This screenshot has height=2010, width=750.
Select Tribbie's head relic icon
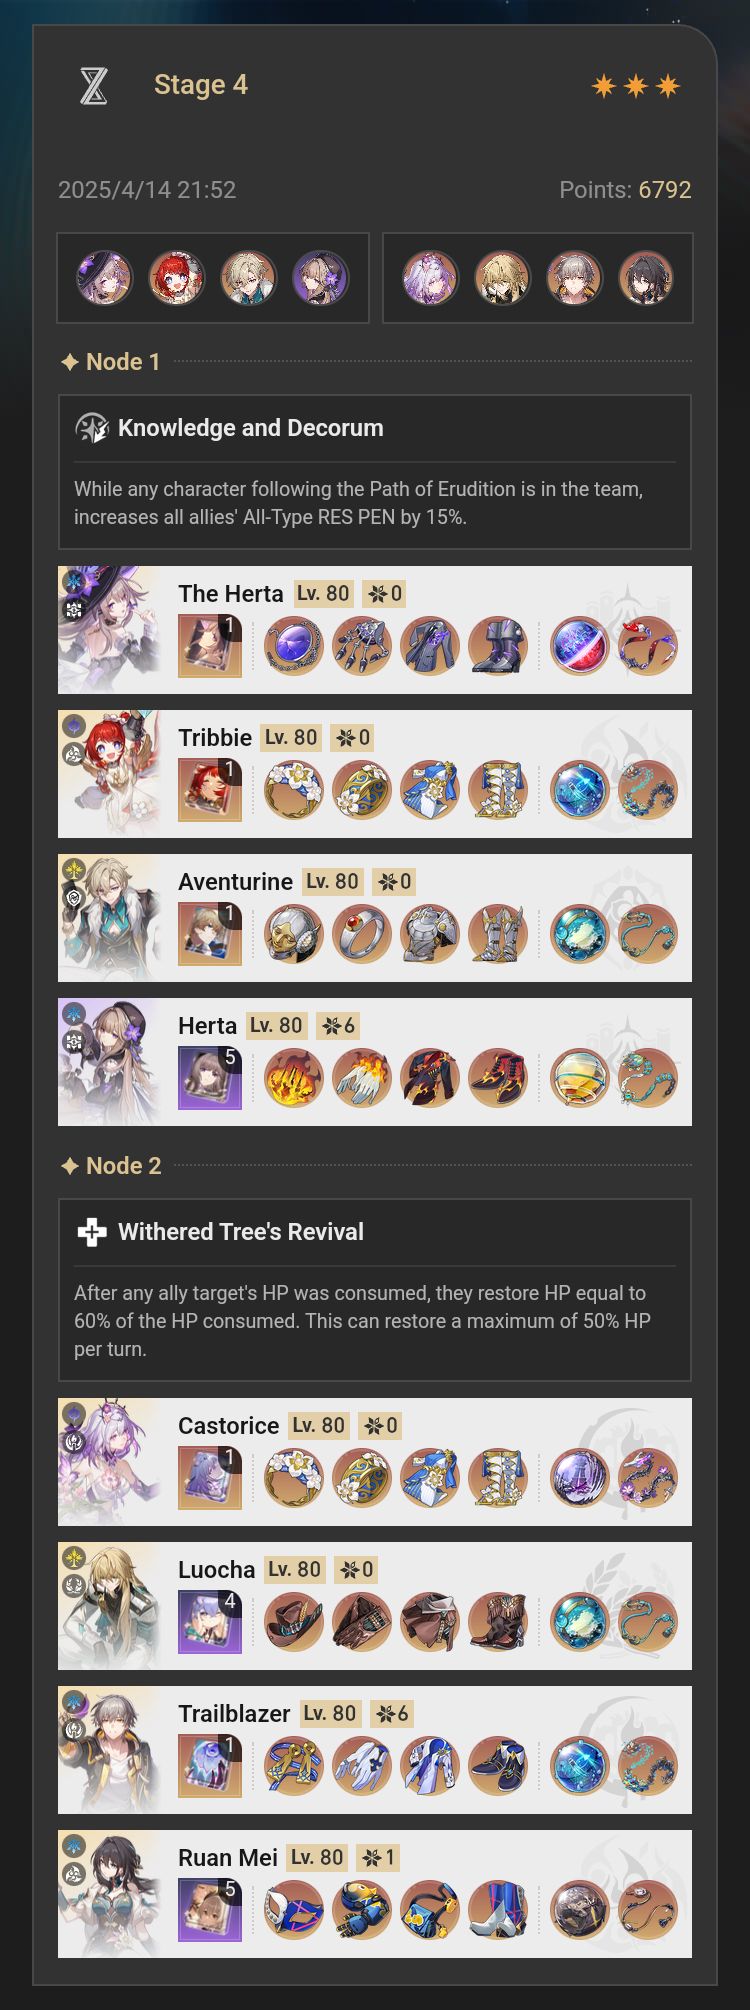tap(294, 790)
